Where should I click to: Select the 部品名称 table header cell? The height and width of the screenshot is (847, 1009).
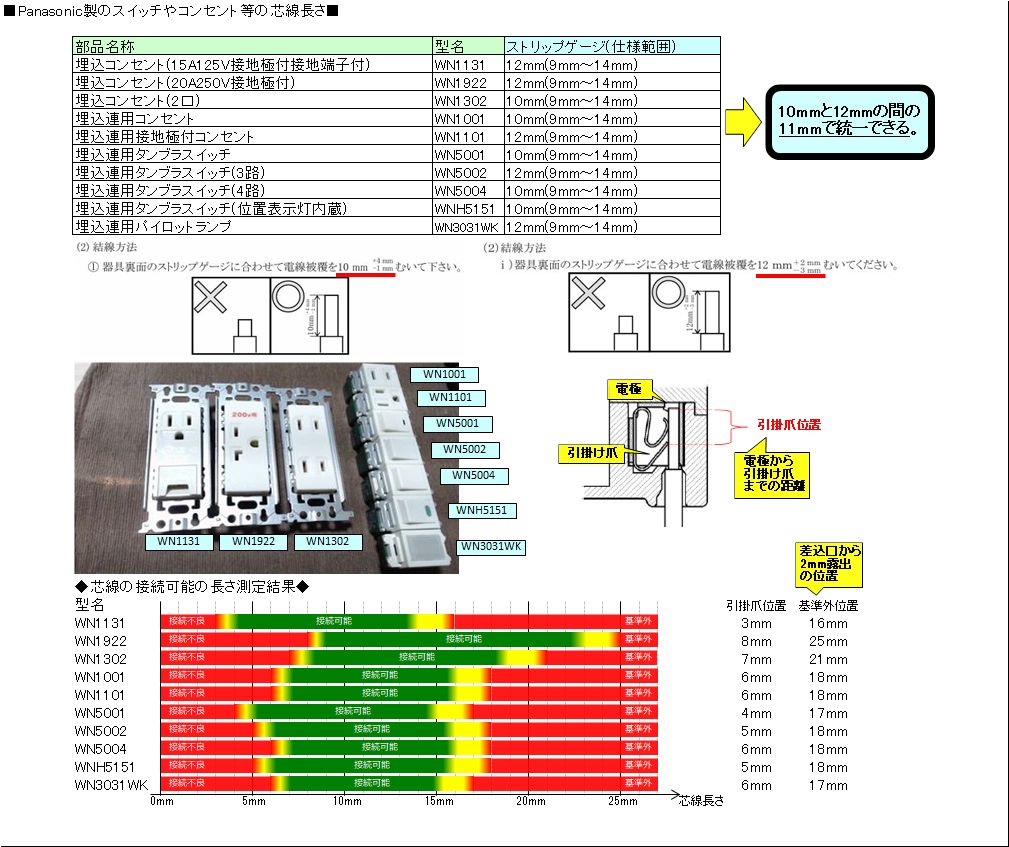(252, 46)
